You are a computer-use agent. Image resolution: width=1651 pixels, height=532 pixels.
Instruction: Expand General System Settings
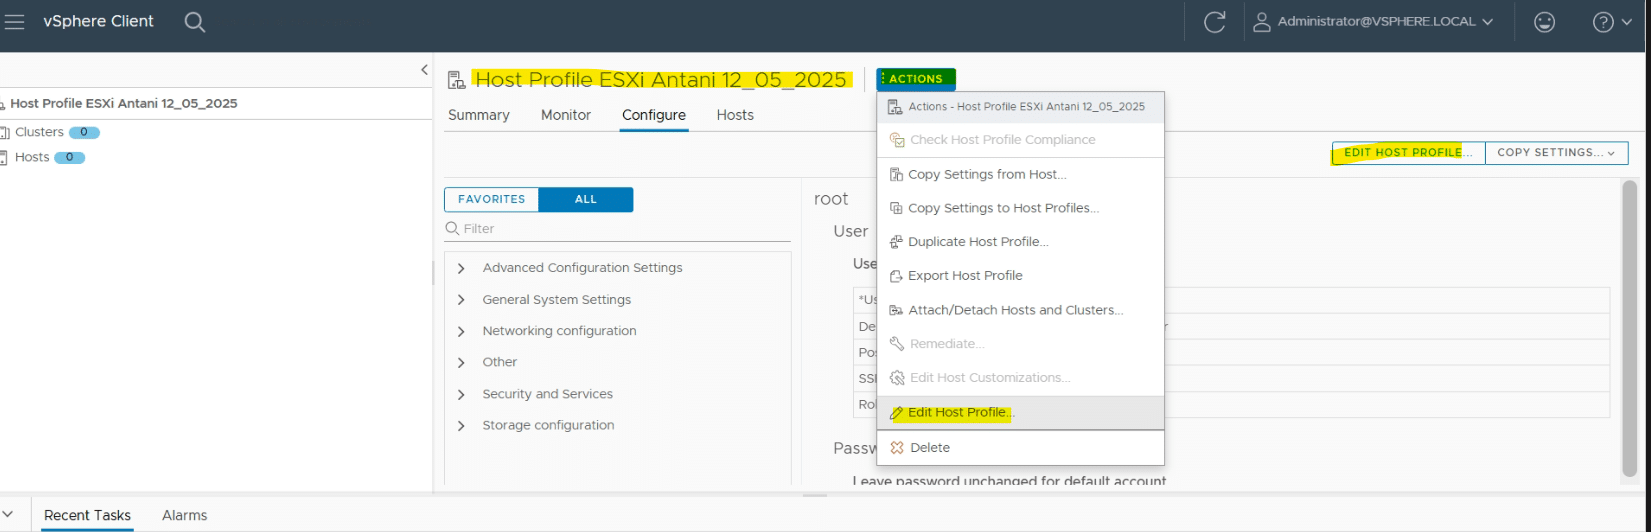pyautogui.click(x=461, y=300)
